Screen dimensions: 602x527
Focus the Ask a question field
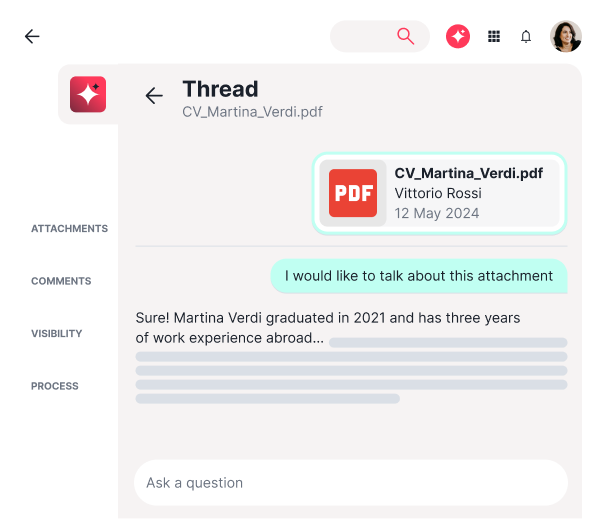(350, 483)
